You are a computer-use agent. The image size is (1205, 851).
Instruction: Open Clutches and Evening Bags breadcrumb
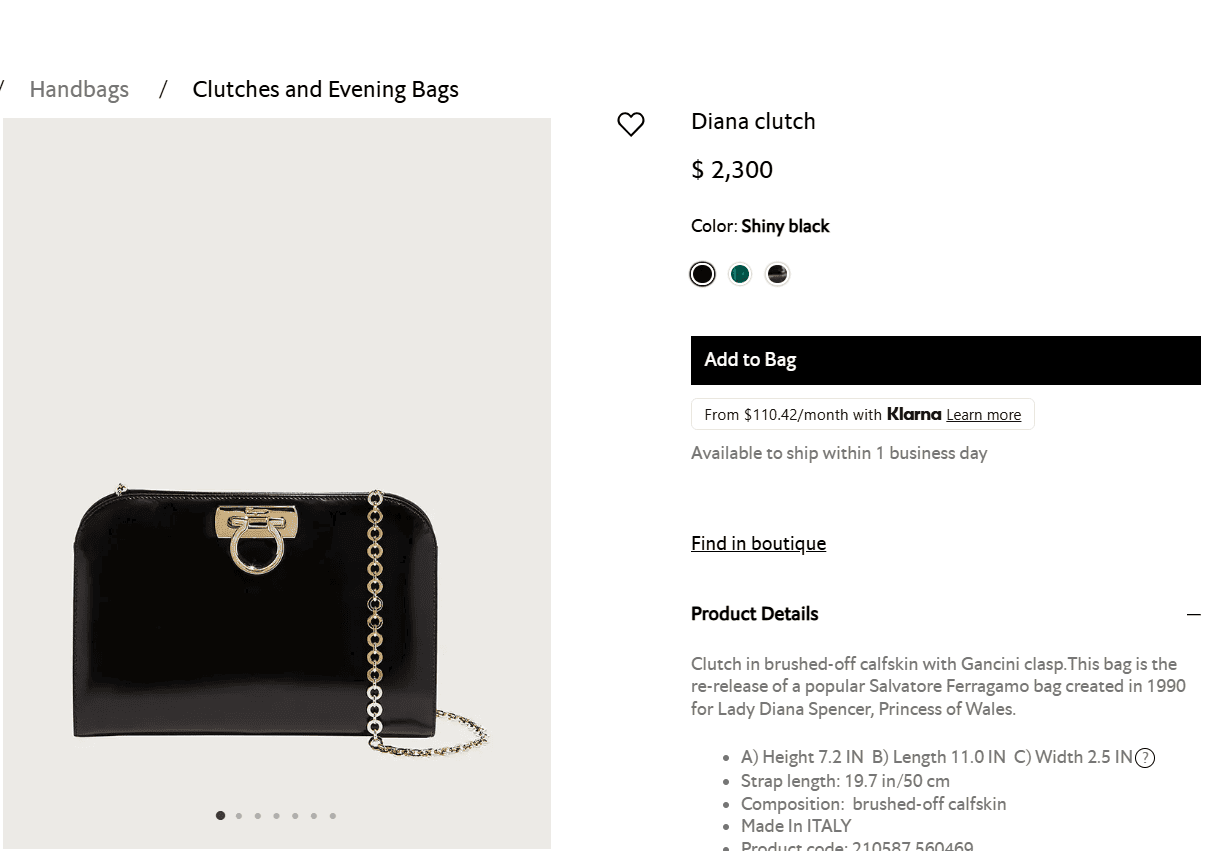(325, 89)
